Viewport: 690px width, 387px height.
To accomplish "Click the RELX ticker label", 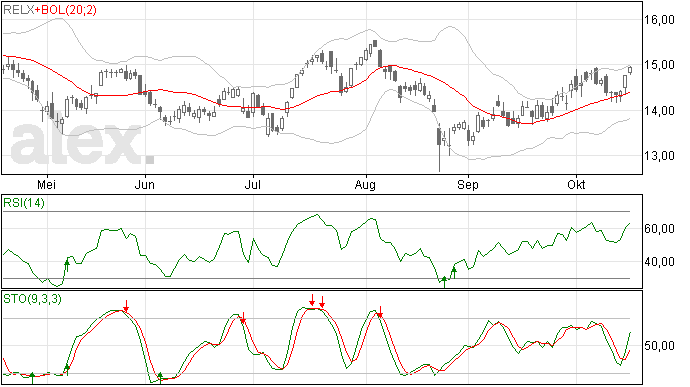I will (x=18, y=10).
